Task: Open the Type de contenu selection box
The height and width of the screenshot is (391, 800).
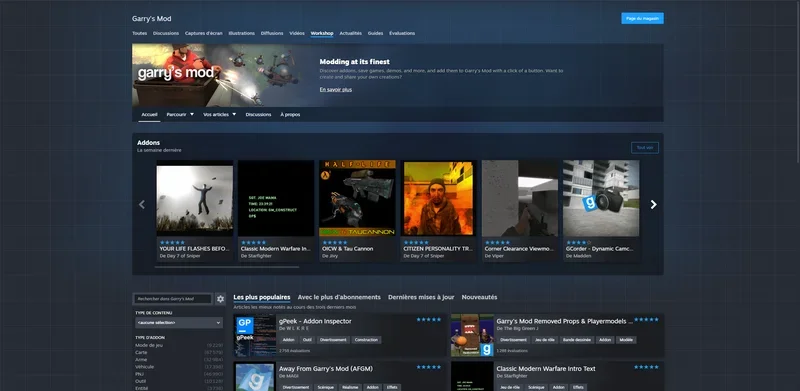Action: point(179,323)
